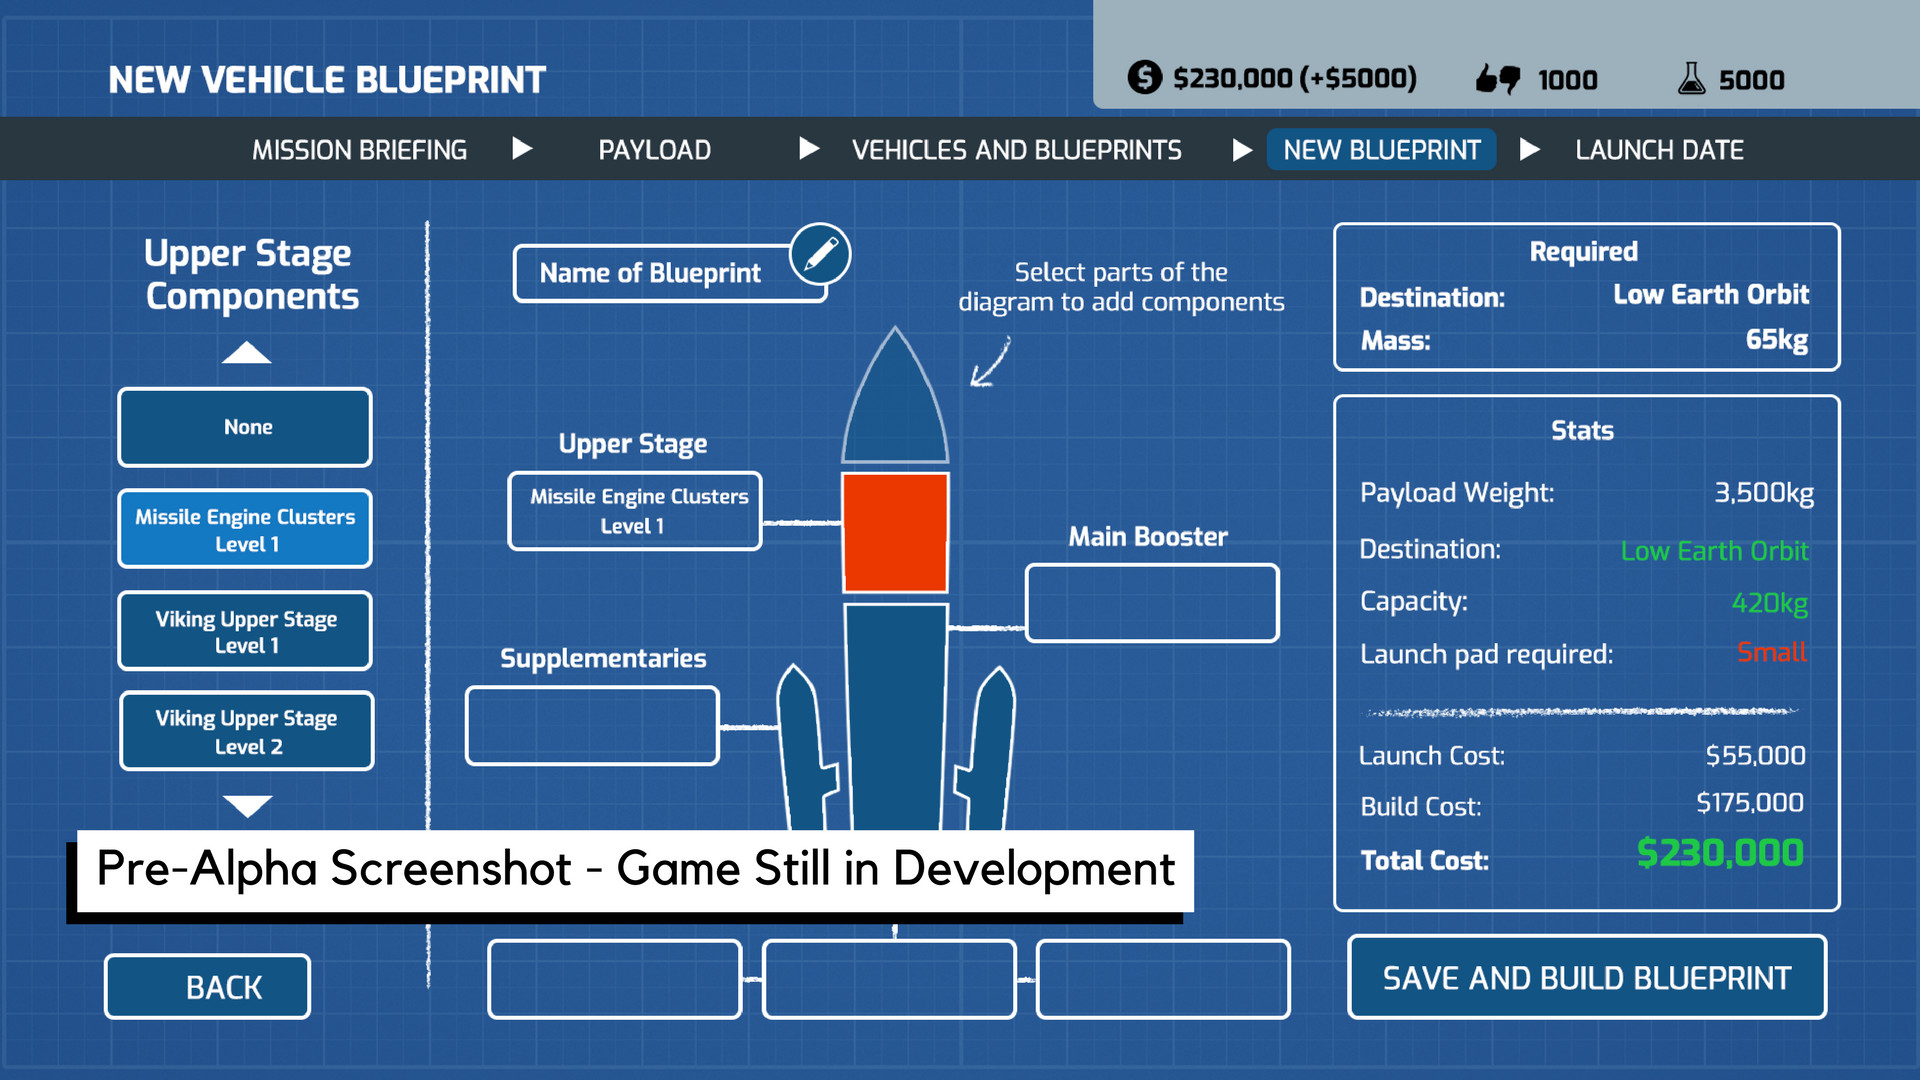Click the Back button
The image size is (1920, 1080).
pos(207,986)
